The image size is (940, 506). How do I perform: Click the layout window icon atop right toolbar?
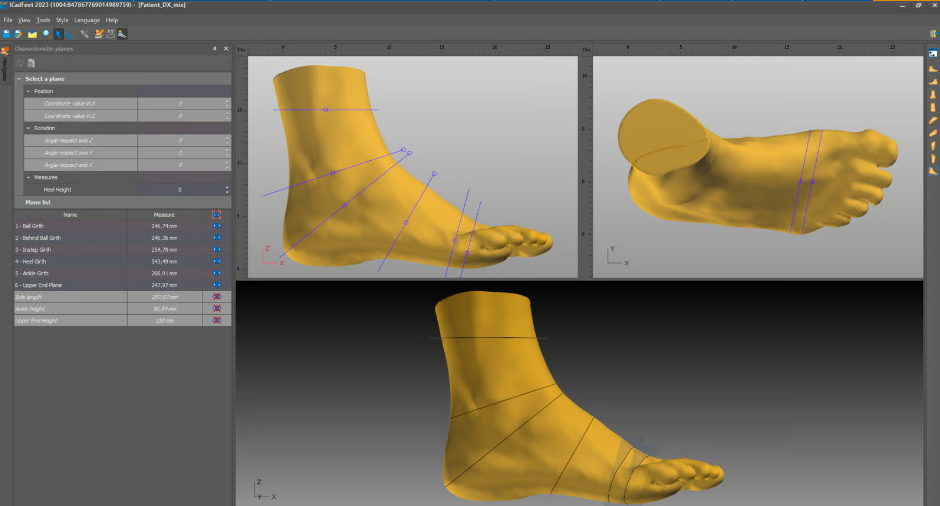[x=933, y=53]
